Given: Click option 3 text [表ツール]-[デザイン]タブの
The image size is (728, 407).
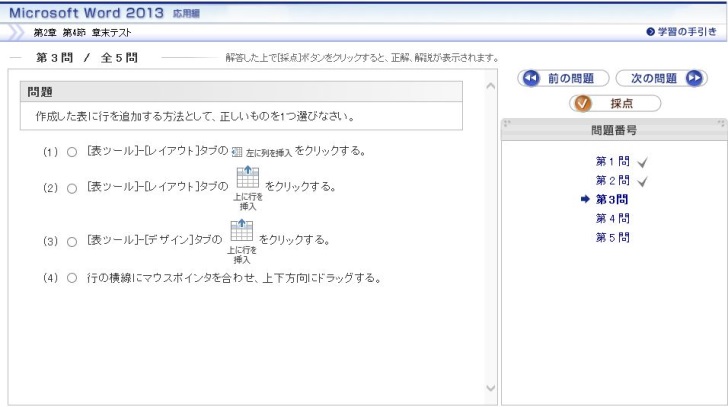Looking at the screenshot, I should tap(155, 240).
